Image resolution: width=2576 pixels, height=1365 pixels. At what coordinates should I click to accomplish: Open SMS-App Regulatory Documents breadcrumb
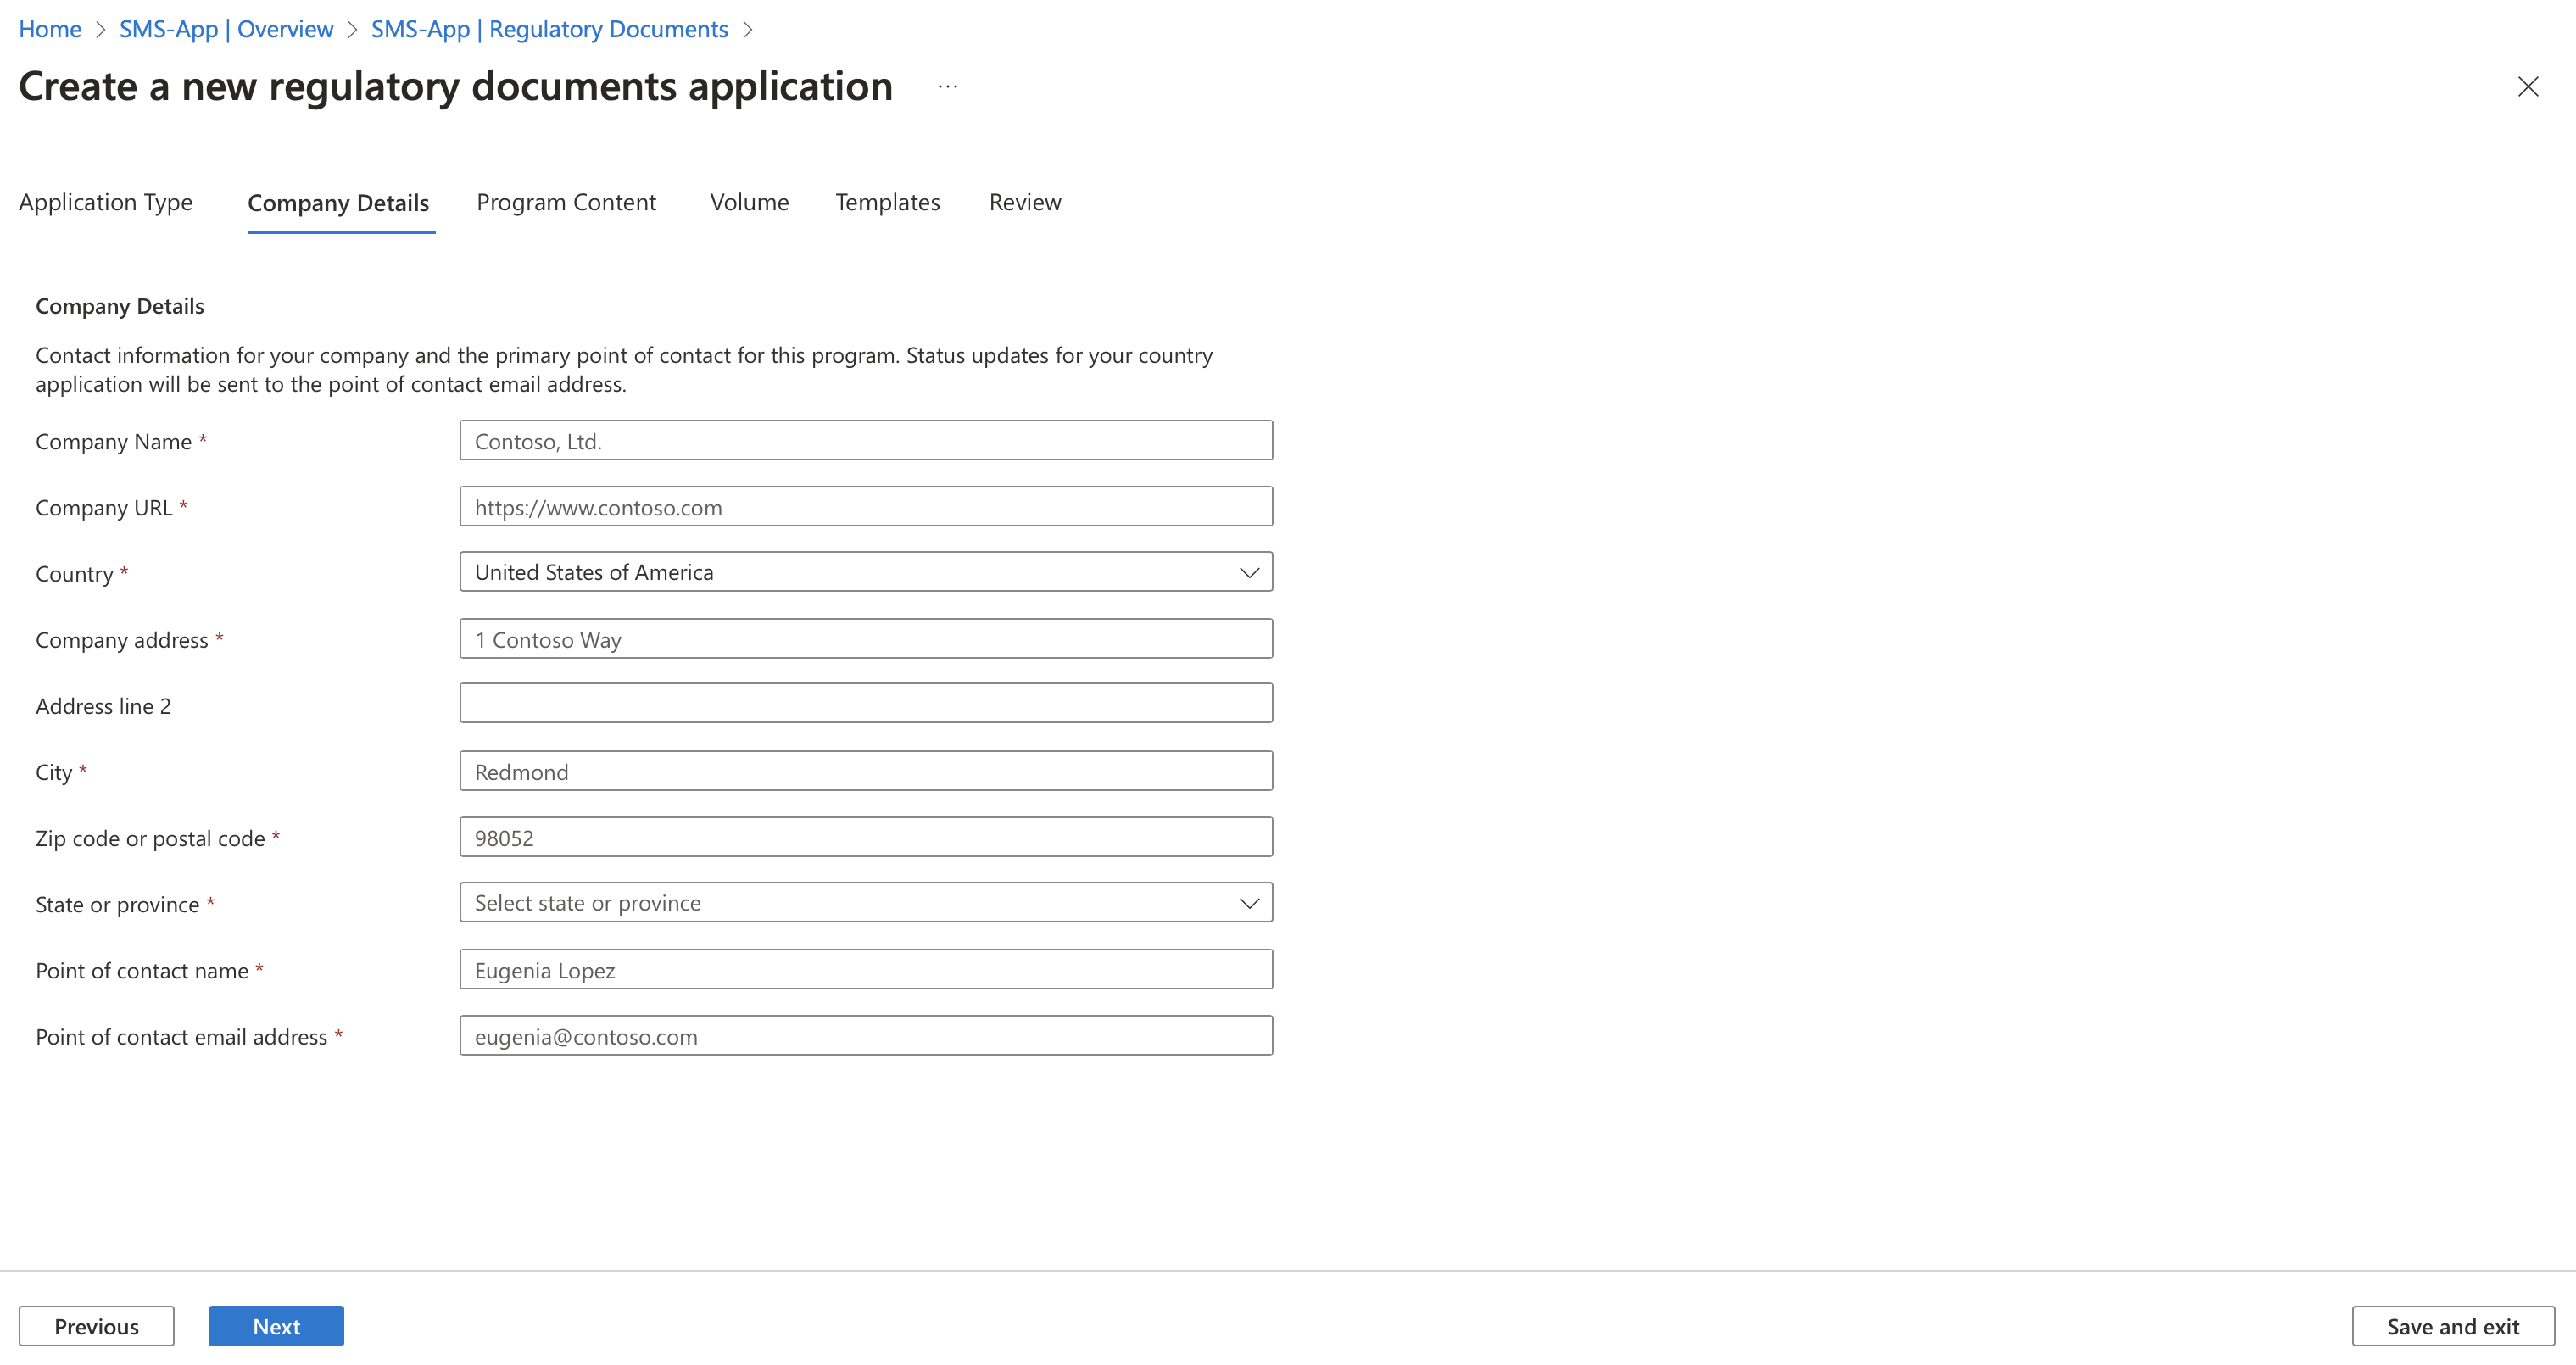pos(549,29)
